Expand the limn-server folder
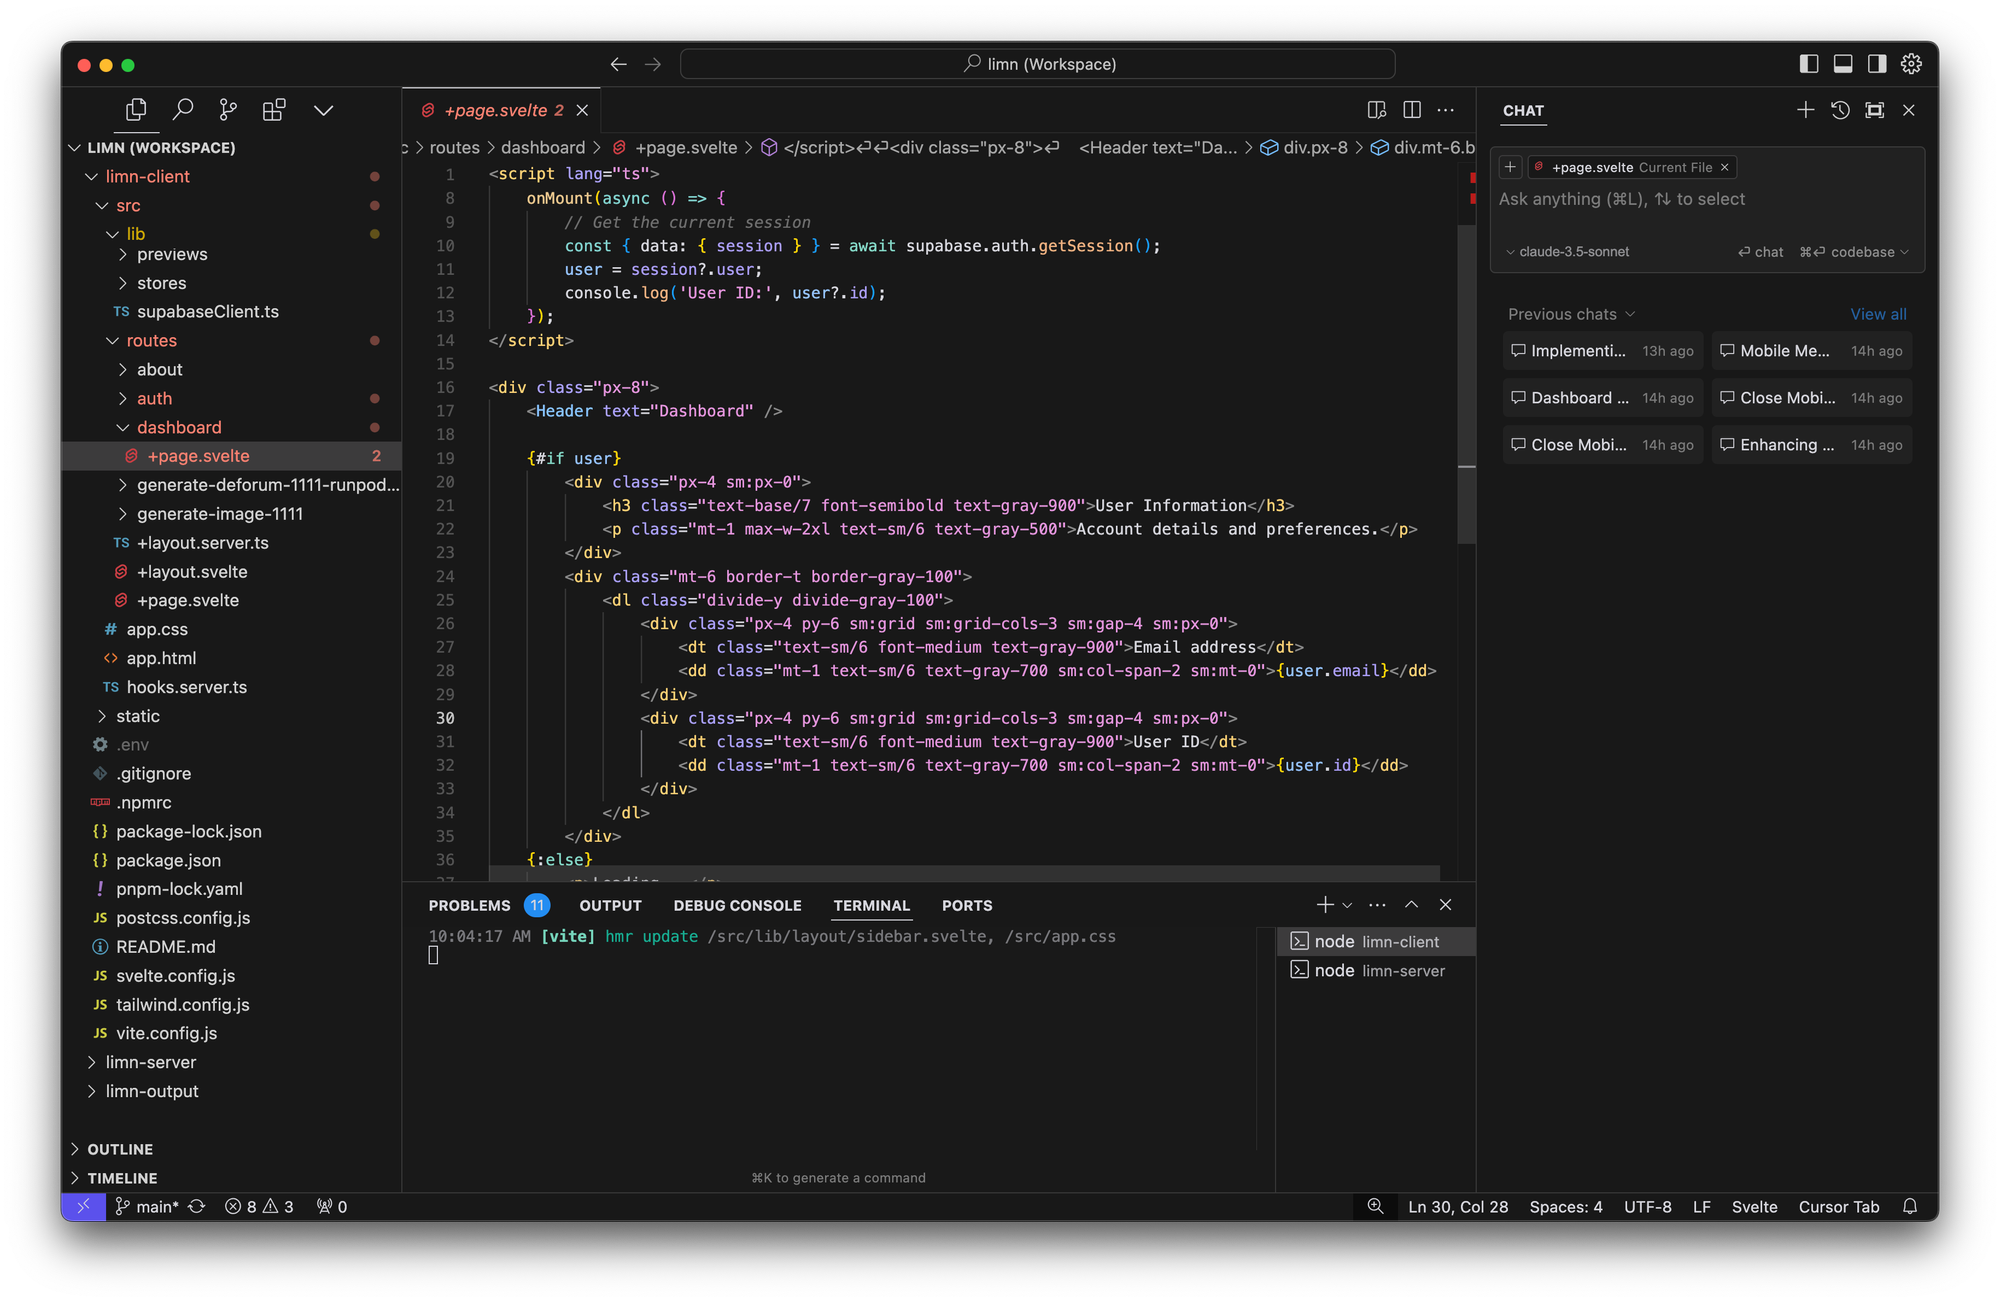2000x1302 pixels. point(151,1062)
